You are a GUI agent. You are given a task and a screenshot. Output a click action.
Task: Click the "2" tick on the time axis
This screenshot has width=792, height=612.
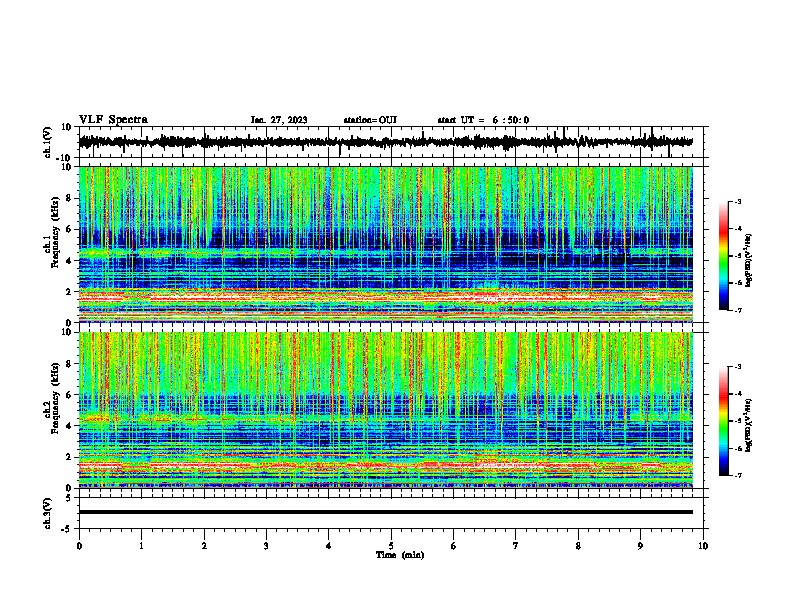(204, 546)
